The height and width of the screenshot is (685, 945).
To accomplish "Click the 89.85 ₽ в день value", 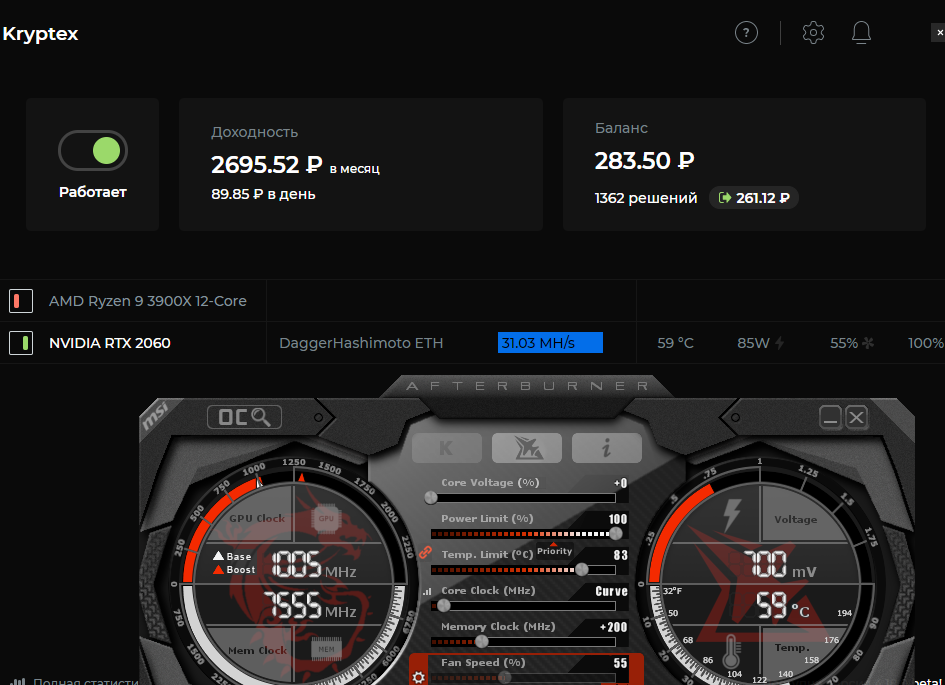I will pyautogui.click(x=263, y=194).
